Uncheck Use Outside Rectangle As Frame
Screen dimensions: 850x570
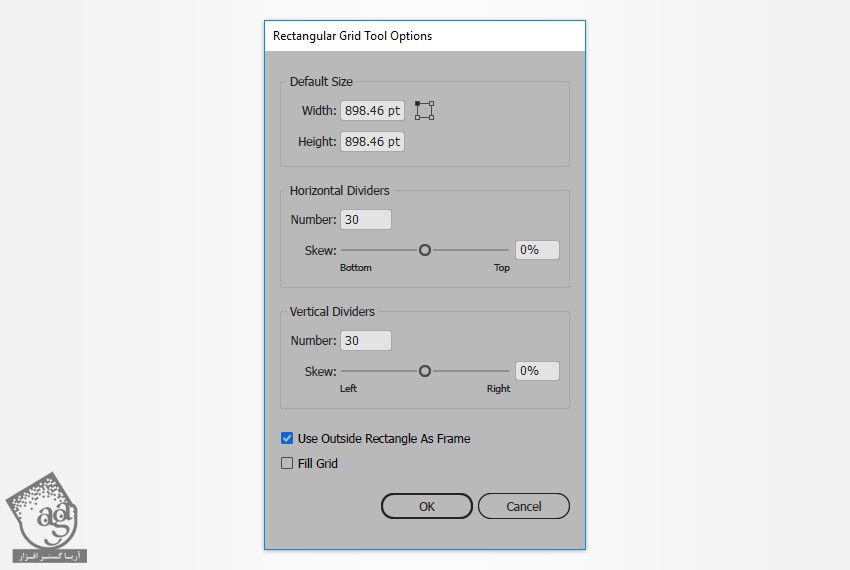point(287,438)
